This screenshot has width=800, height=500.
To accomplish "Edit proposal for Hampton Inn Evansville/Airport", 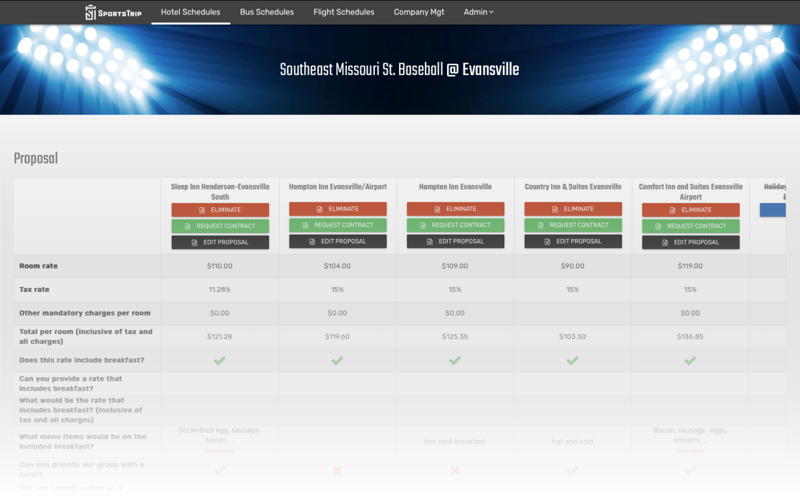I will point(338,241).
